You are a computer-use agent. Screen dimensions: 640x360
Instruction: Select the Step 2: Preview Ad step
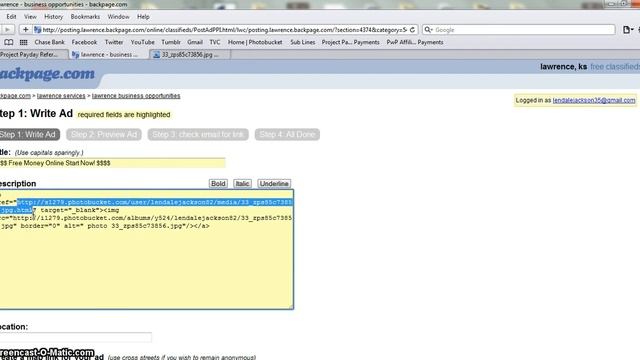pos(104,135)
